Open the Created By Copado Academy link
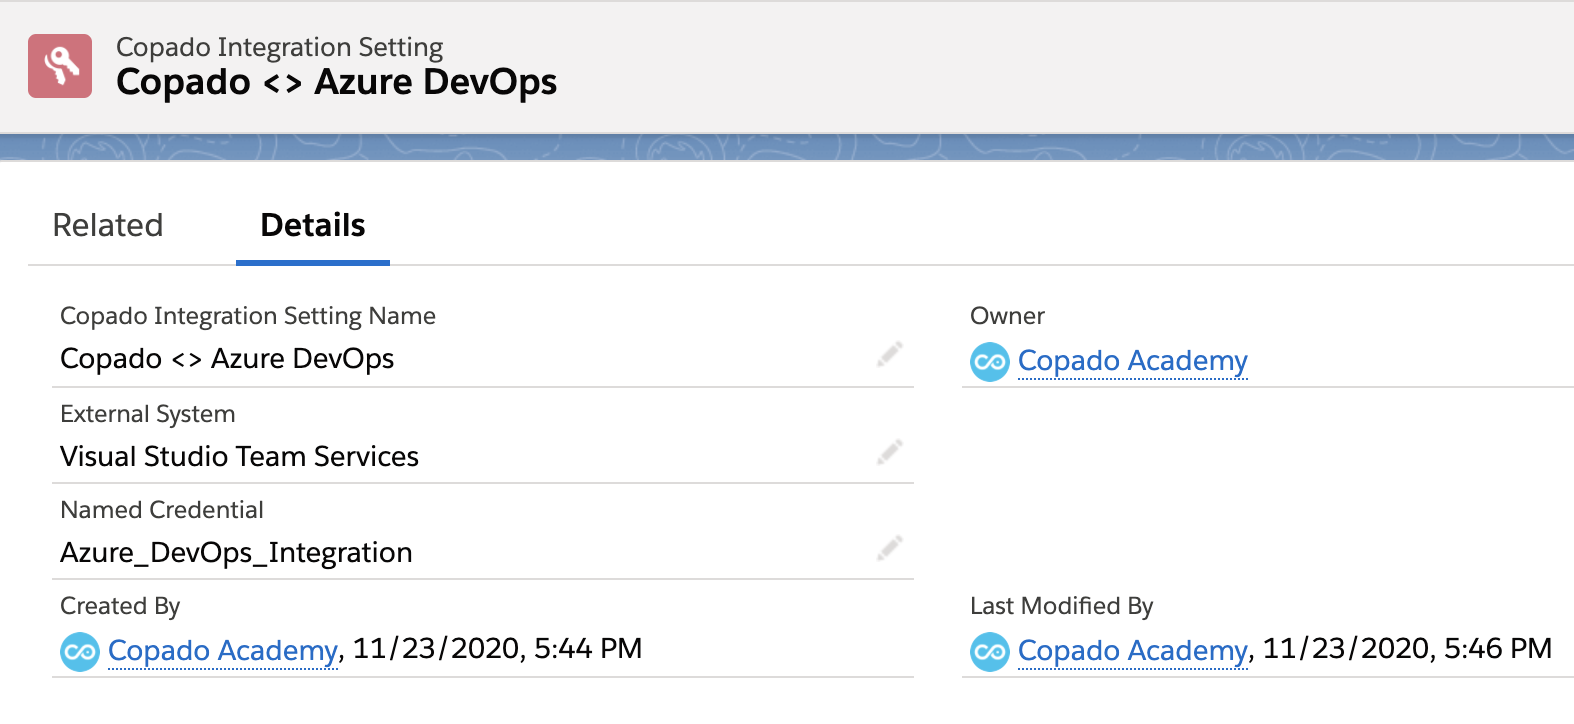The height and width of the screenshot is (724, 1574). tap(222, 651)
